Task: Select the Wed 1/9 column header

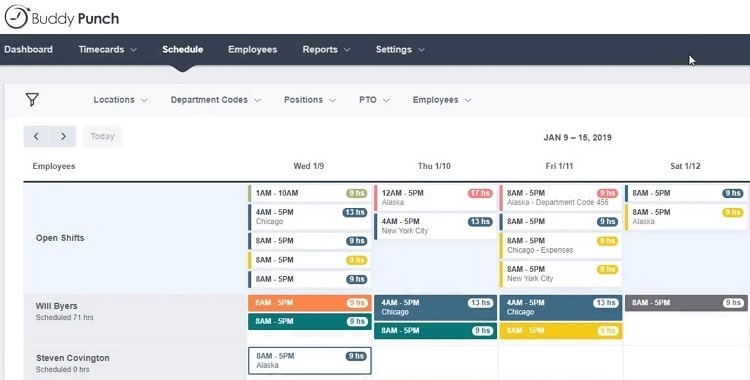Action: coord(309,166)
